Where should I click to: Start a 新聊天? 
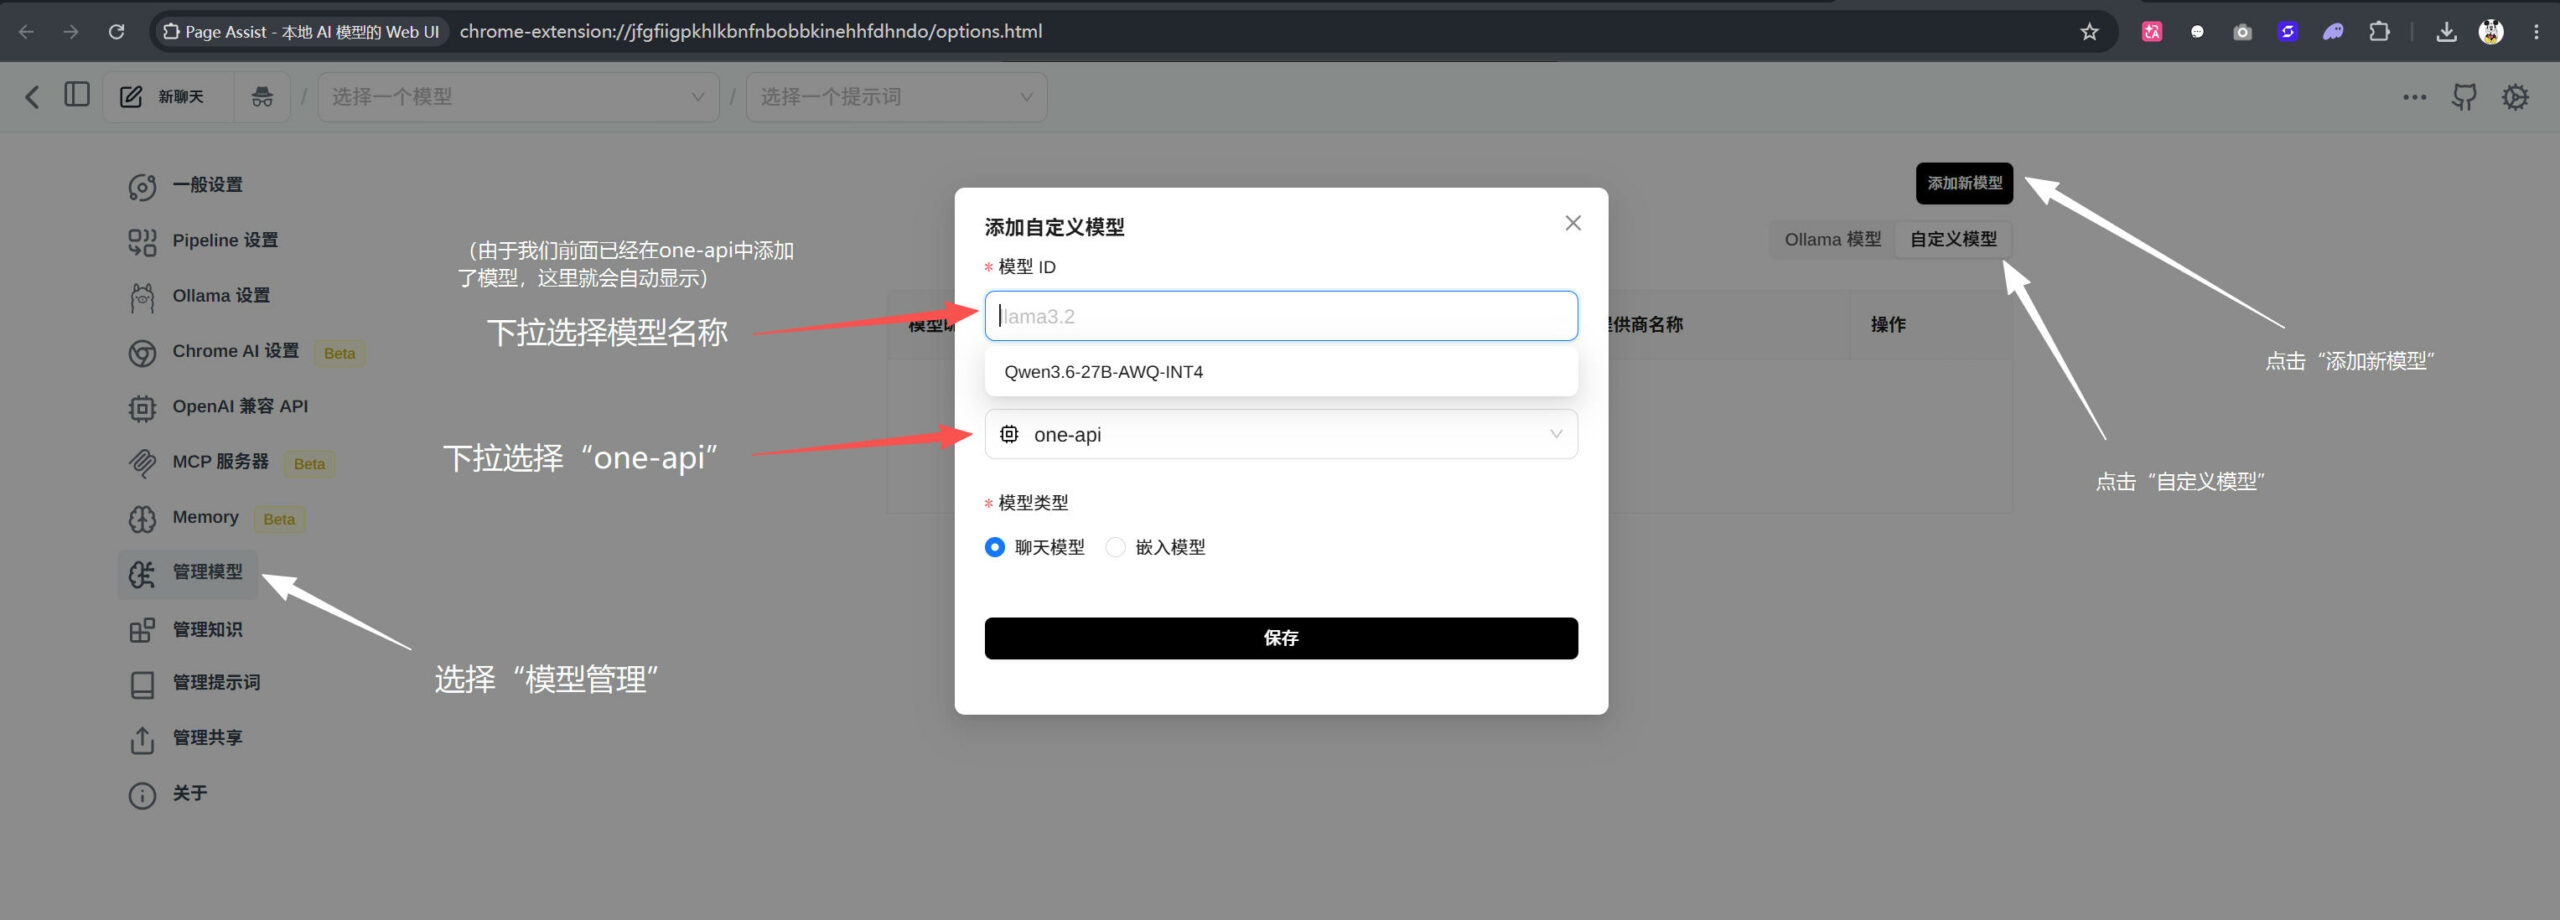[168, 97]
